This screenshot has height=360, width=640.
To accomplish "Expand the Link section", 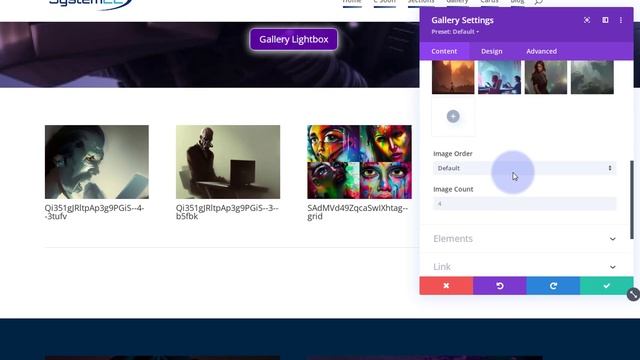I will pyautogui.click(x=524, y=267).
